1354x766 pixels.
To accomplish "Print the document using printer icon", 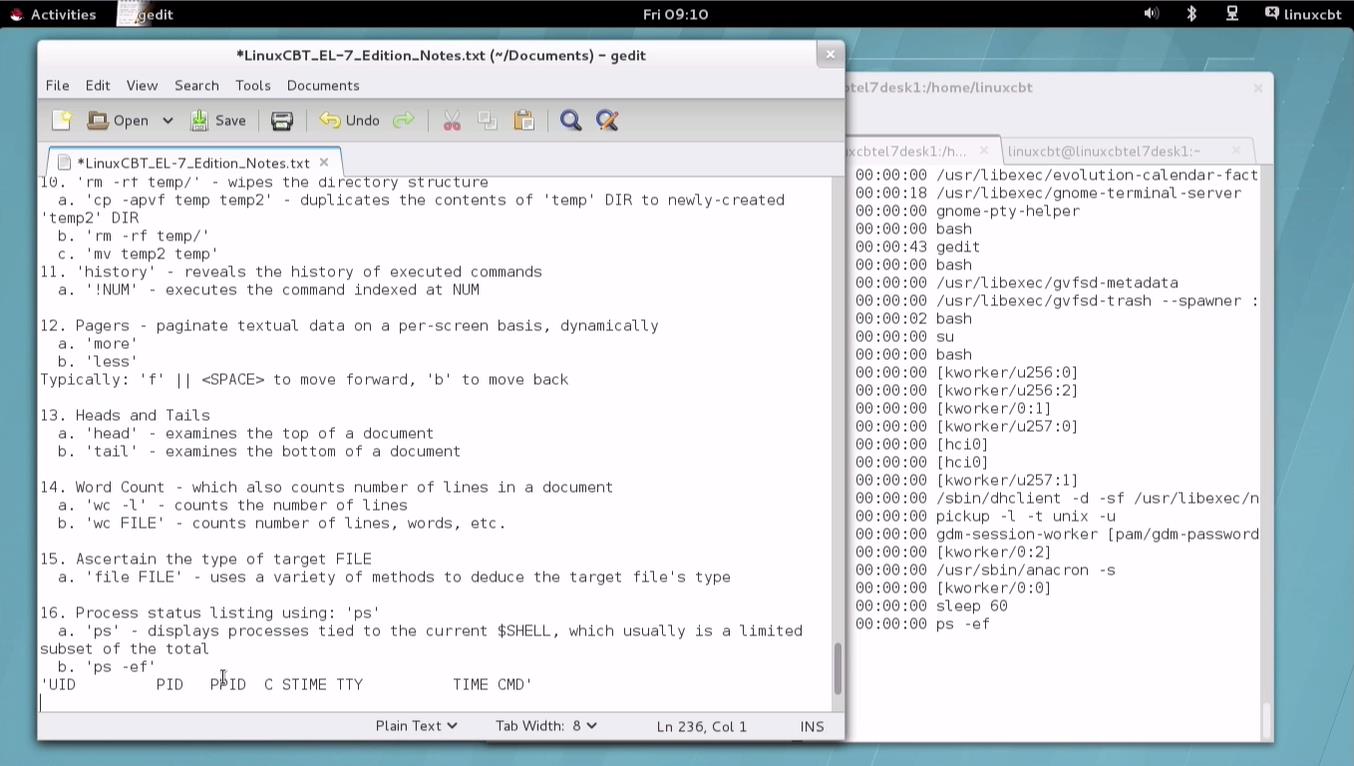I will tap(282, 120).
